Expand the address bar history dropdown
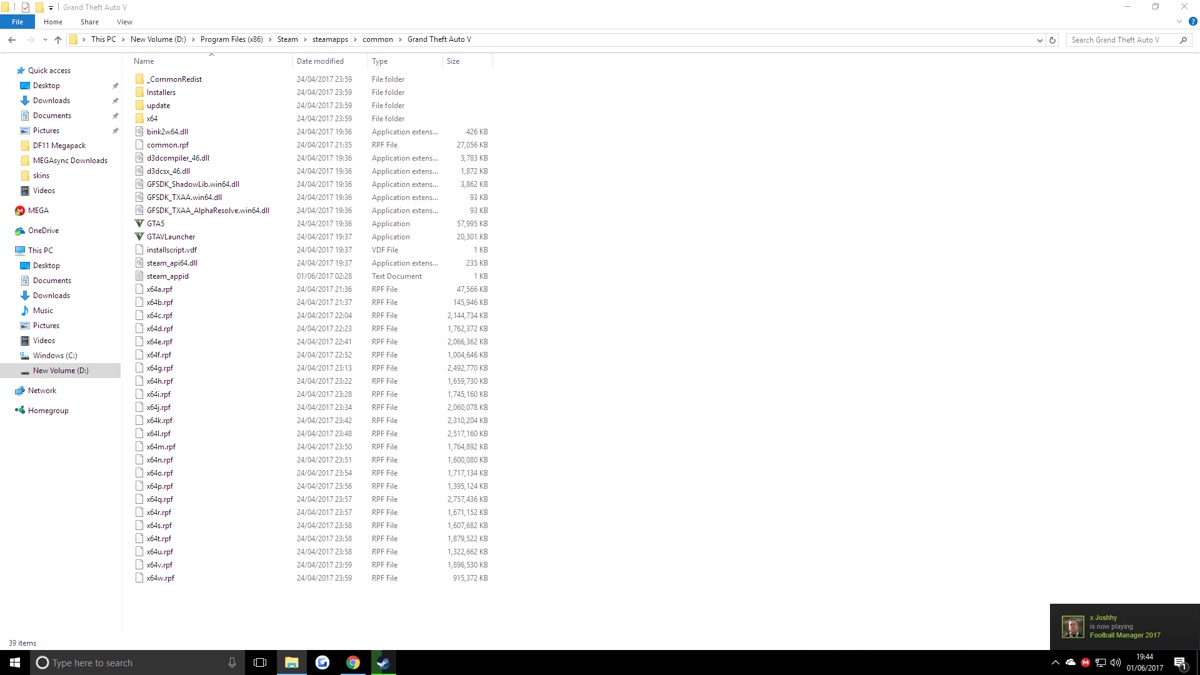Viewport: 1200px width, 675px height. point(1038,39)
